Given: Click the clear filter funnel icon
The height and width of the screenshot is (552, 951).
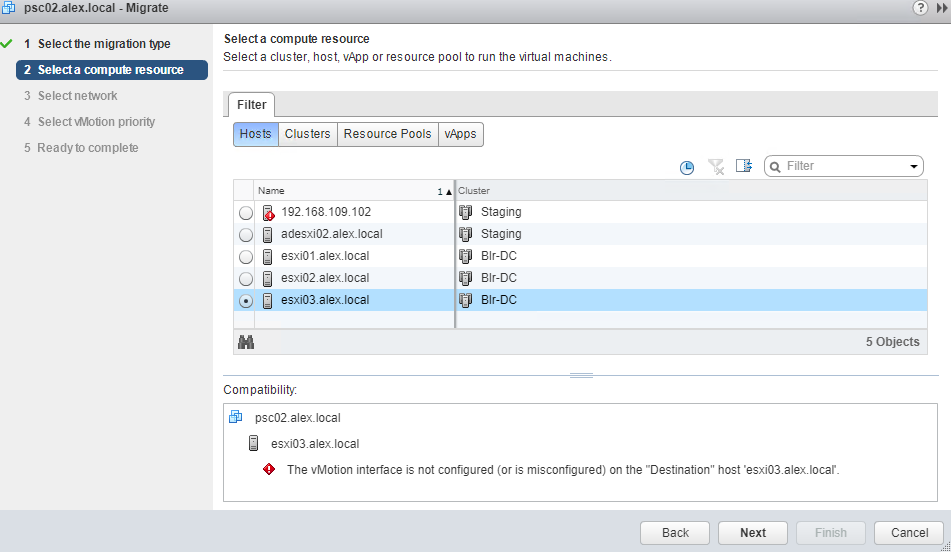Looking at the screenshot, I should coord(716,167).
